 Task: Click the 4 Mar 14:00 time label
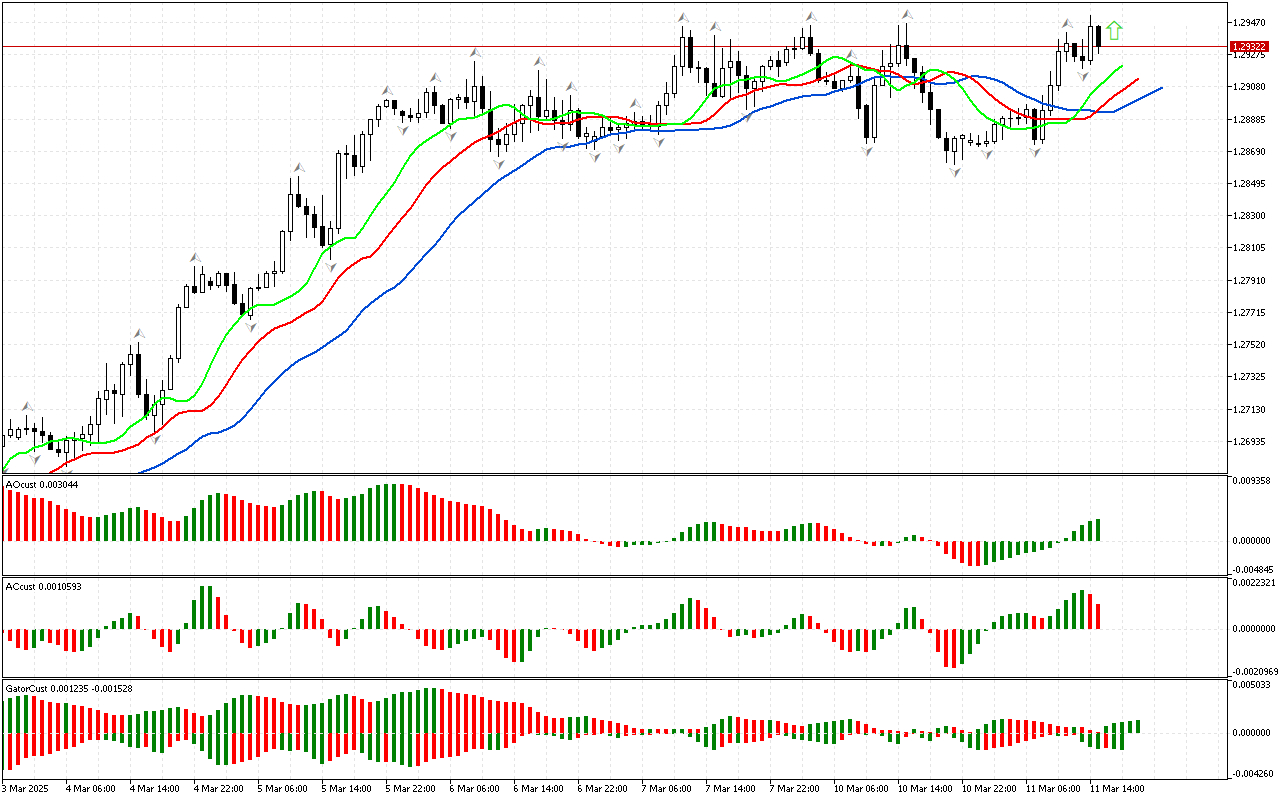pyautogui.click(x=156, y=788)
